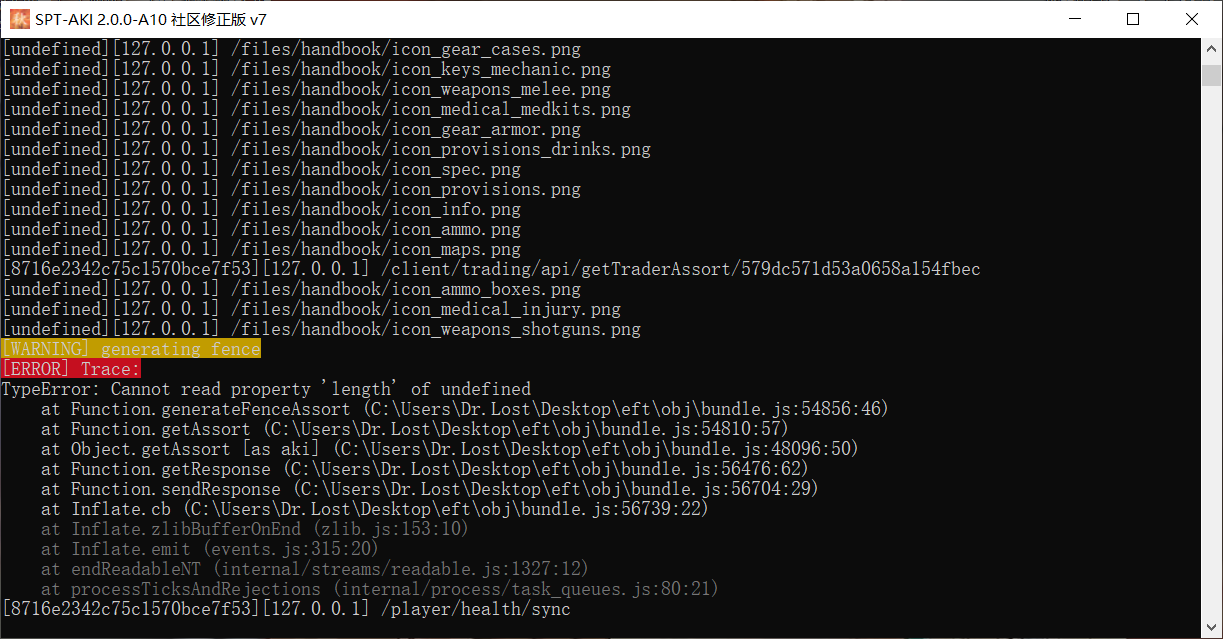Click the TypeError cannot read property line

[266, 389]
